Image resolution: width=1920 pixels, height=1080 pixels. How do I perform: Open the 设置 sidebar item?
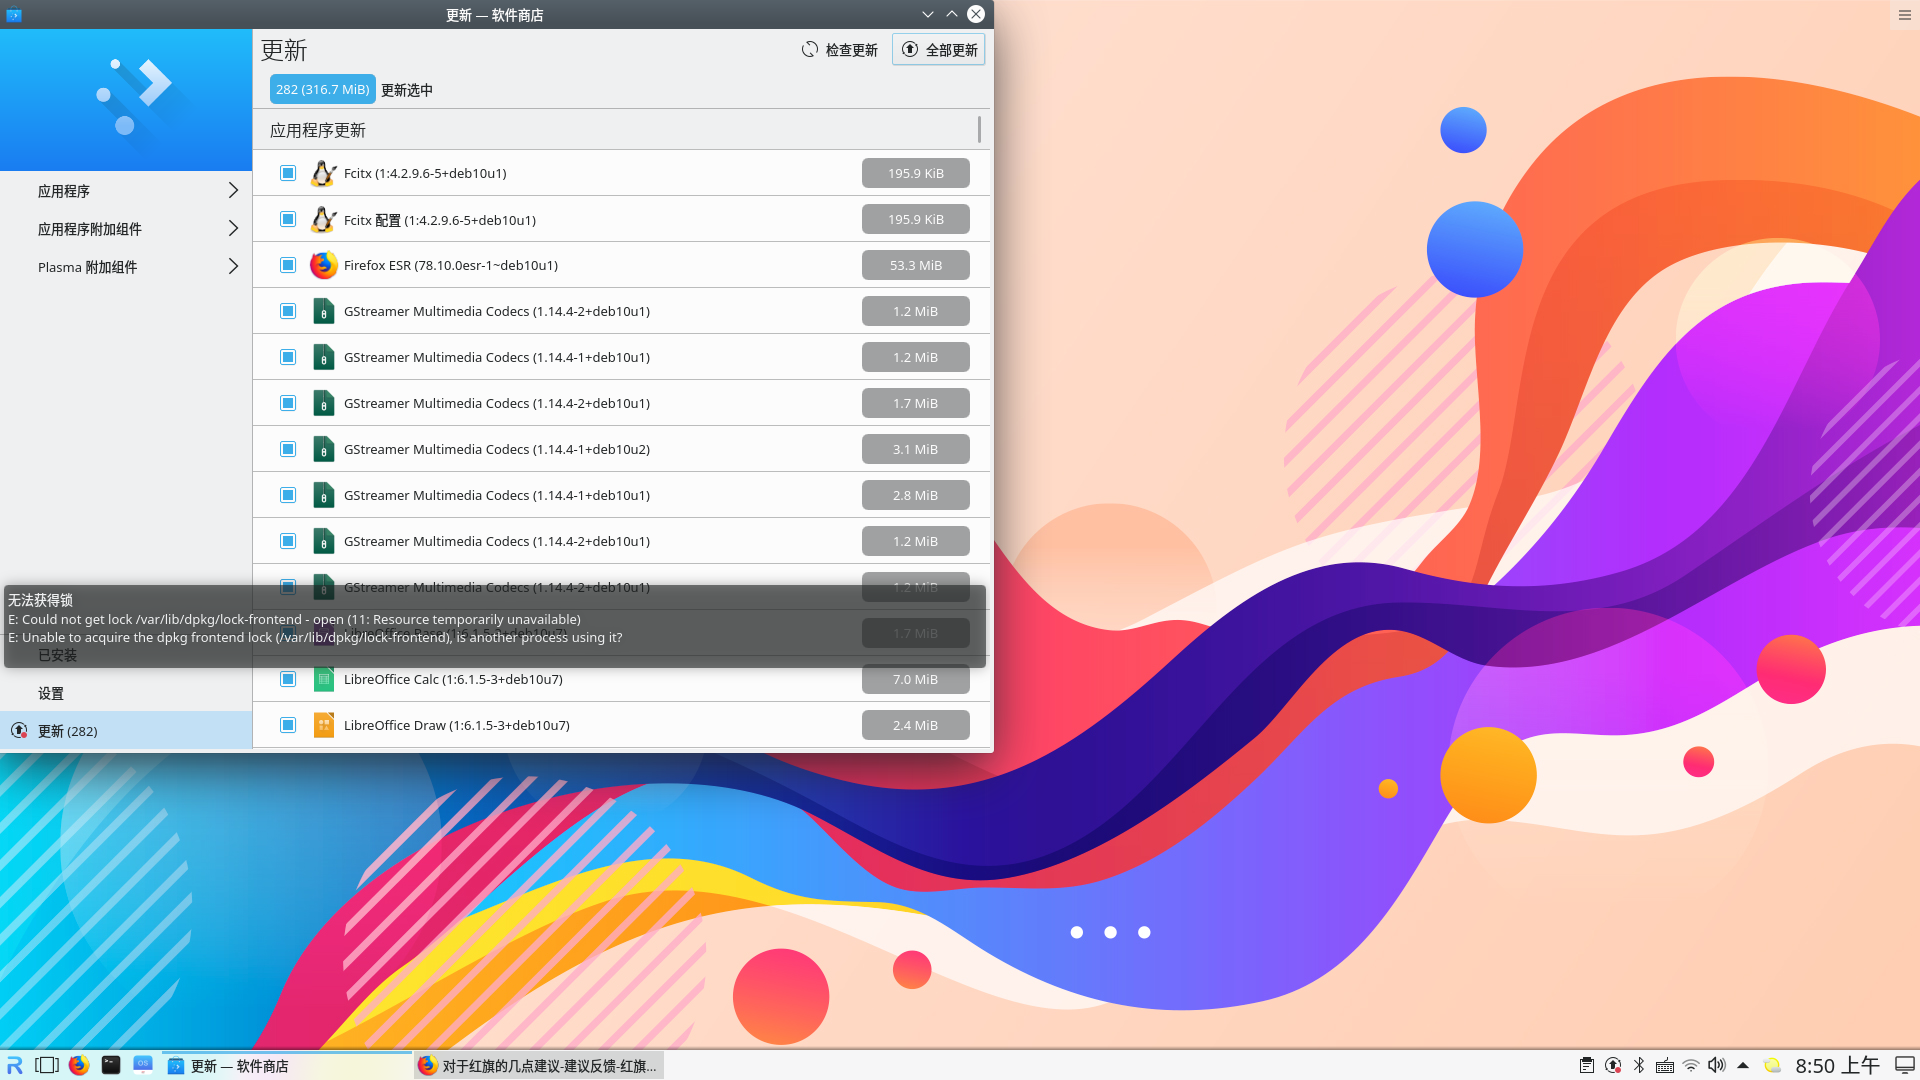point(51,693)
